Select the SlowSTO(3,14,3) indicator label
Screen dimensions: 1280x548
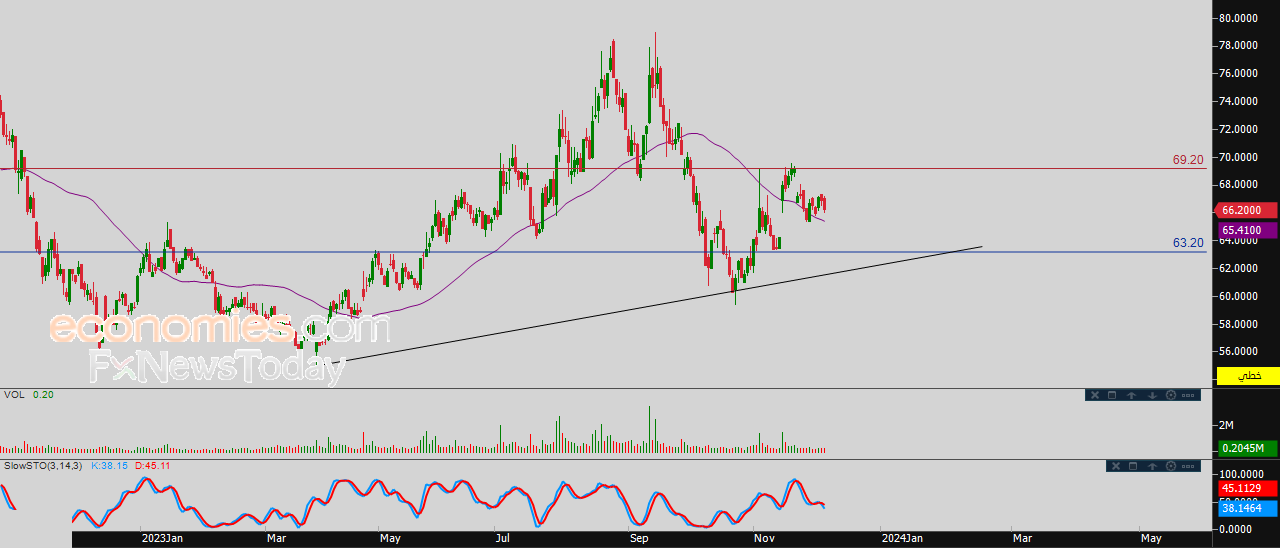pyautogui.click(x=44, y=466)
